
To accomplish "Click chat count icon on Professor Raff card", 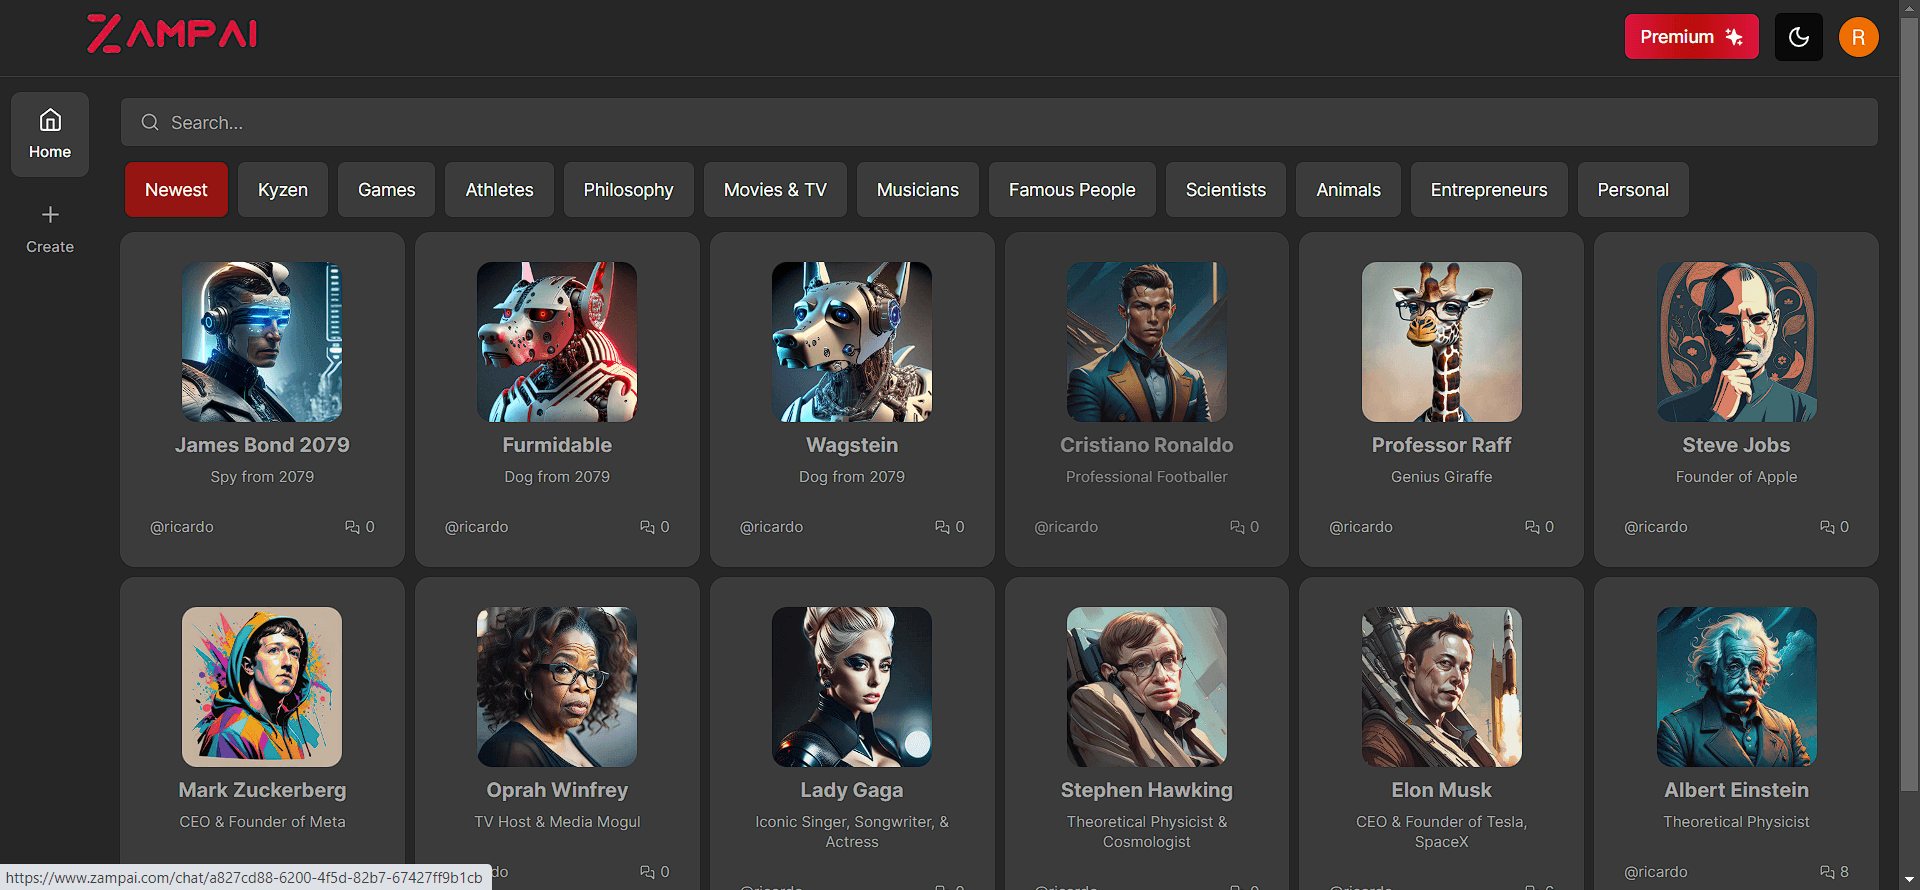I will click(1532, 527).
